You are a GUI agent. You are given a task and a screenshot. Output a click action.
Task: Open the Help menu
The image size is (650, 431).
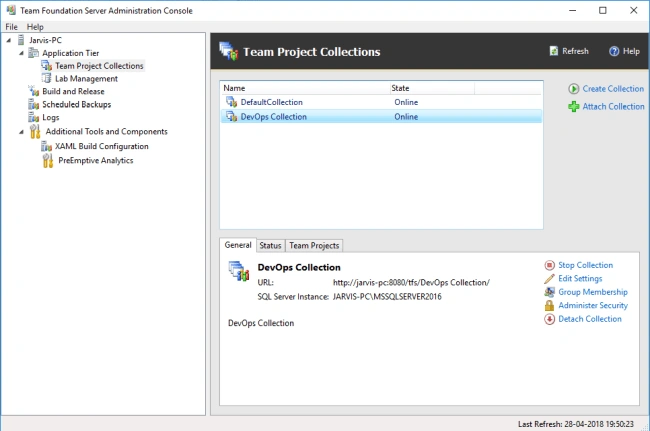(35, 27)
